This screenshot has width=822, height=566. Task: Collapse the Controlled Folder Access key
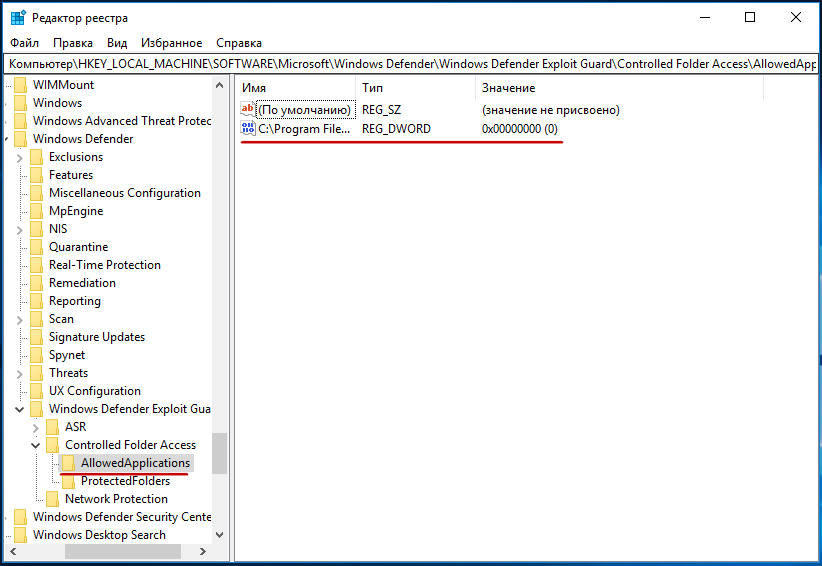pos(36,445)
